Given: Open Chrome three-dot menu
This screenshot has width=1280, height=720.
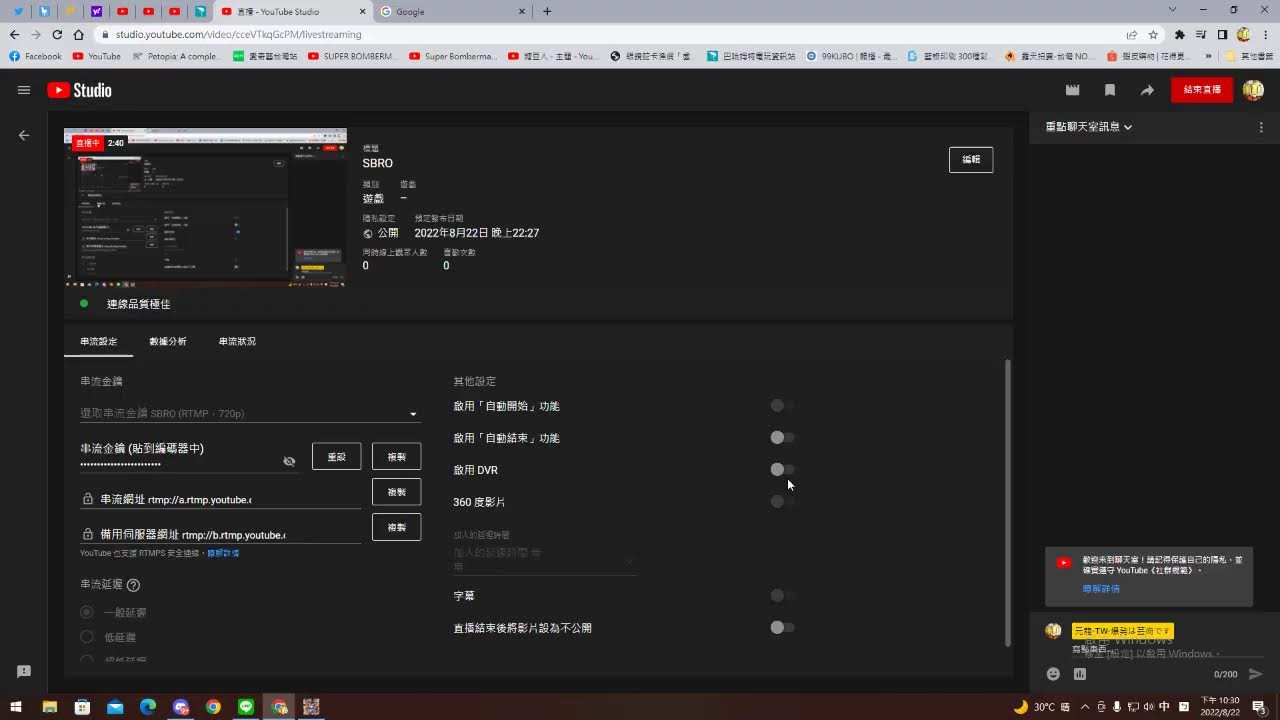Looking at the screenshot, I should (1266, 34).
